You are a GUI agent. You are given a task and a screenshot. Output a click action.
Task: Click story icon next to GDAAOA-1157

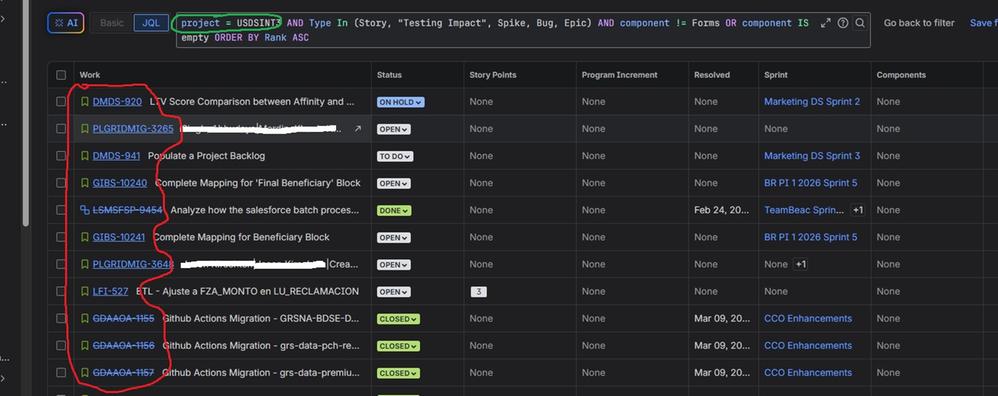(85, 372)
